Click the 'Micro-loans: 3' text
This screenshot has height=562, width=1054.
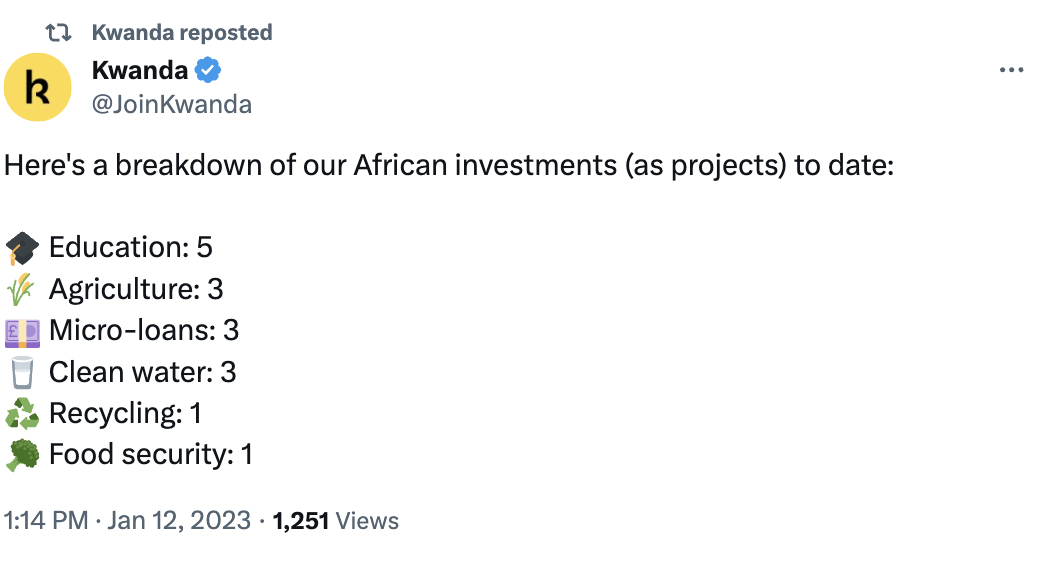click(144, 331)
